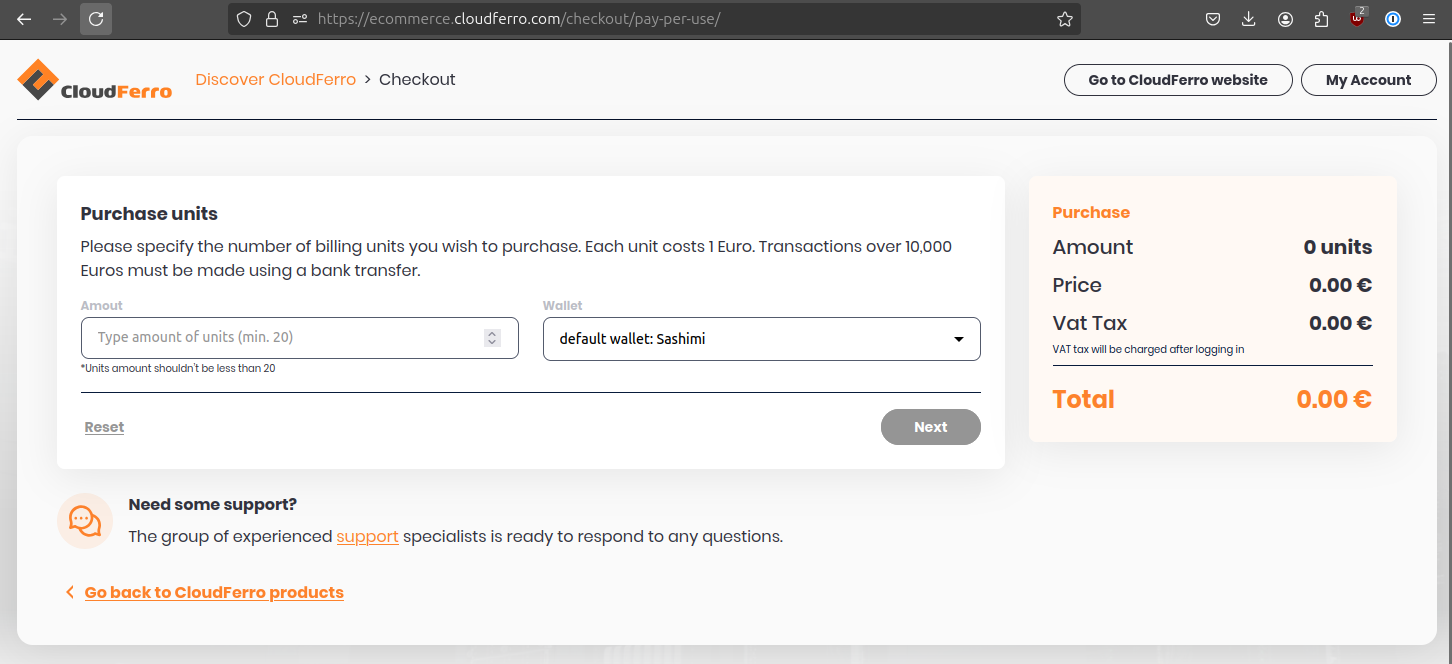
Task: Click the uBlock Origin extension icon
Action: tap(1357, 19)
